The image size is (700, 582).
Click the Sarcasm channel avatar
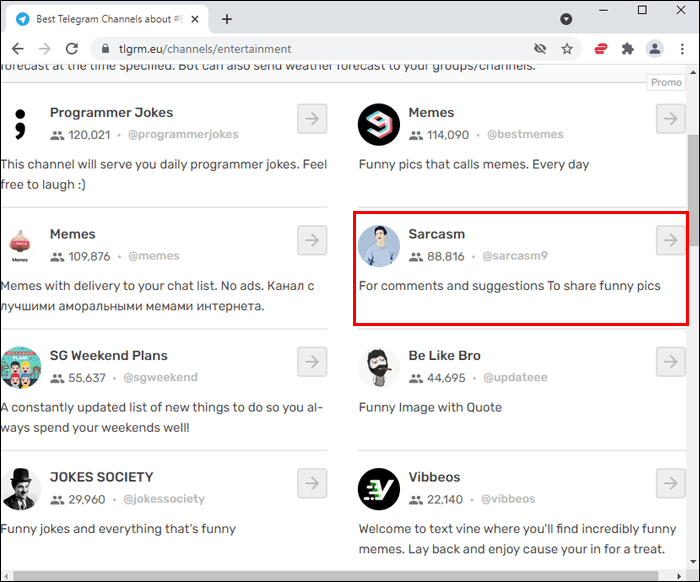(x=379, y=246)
